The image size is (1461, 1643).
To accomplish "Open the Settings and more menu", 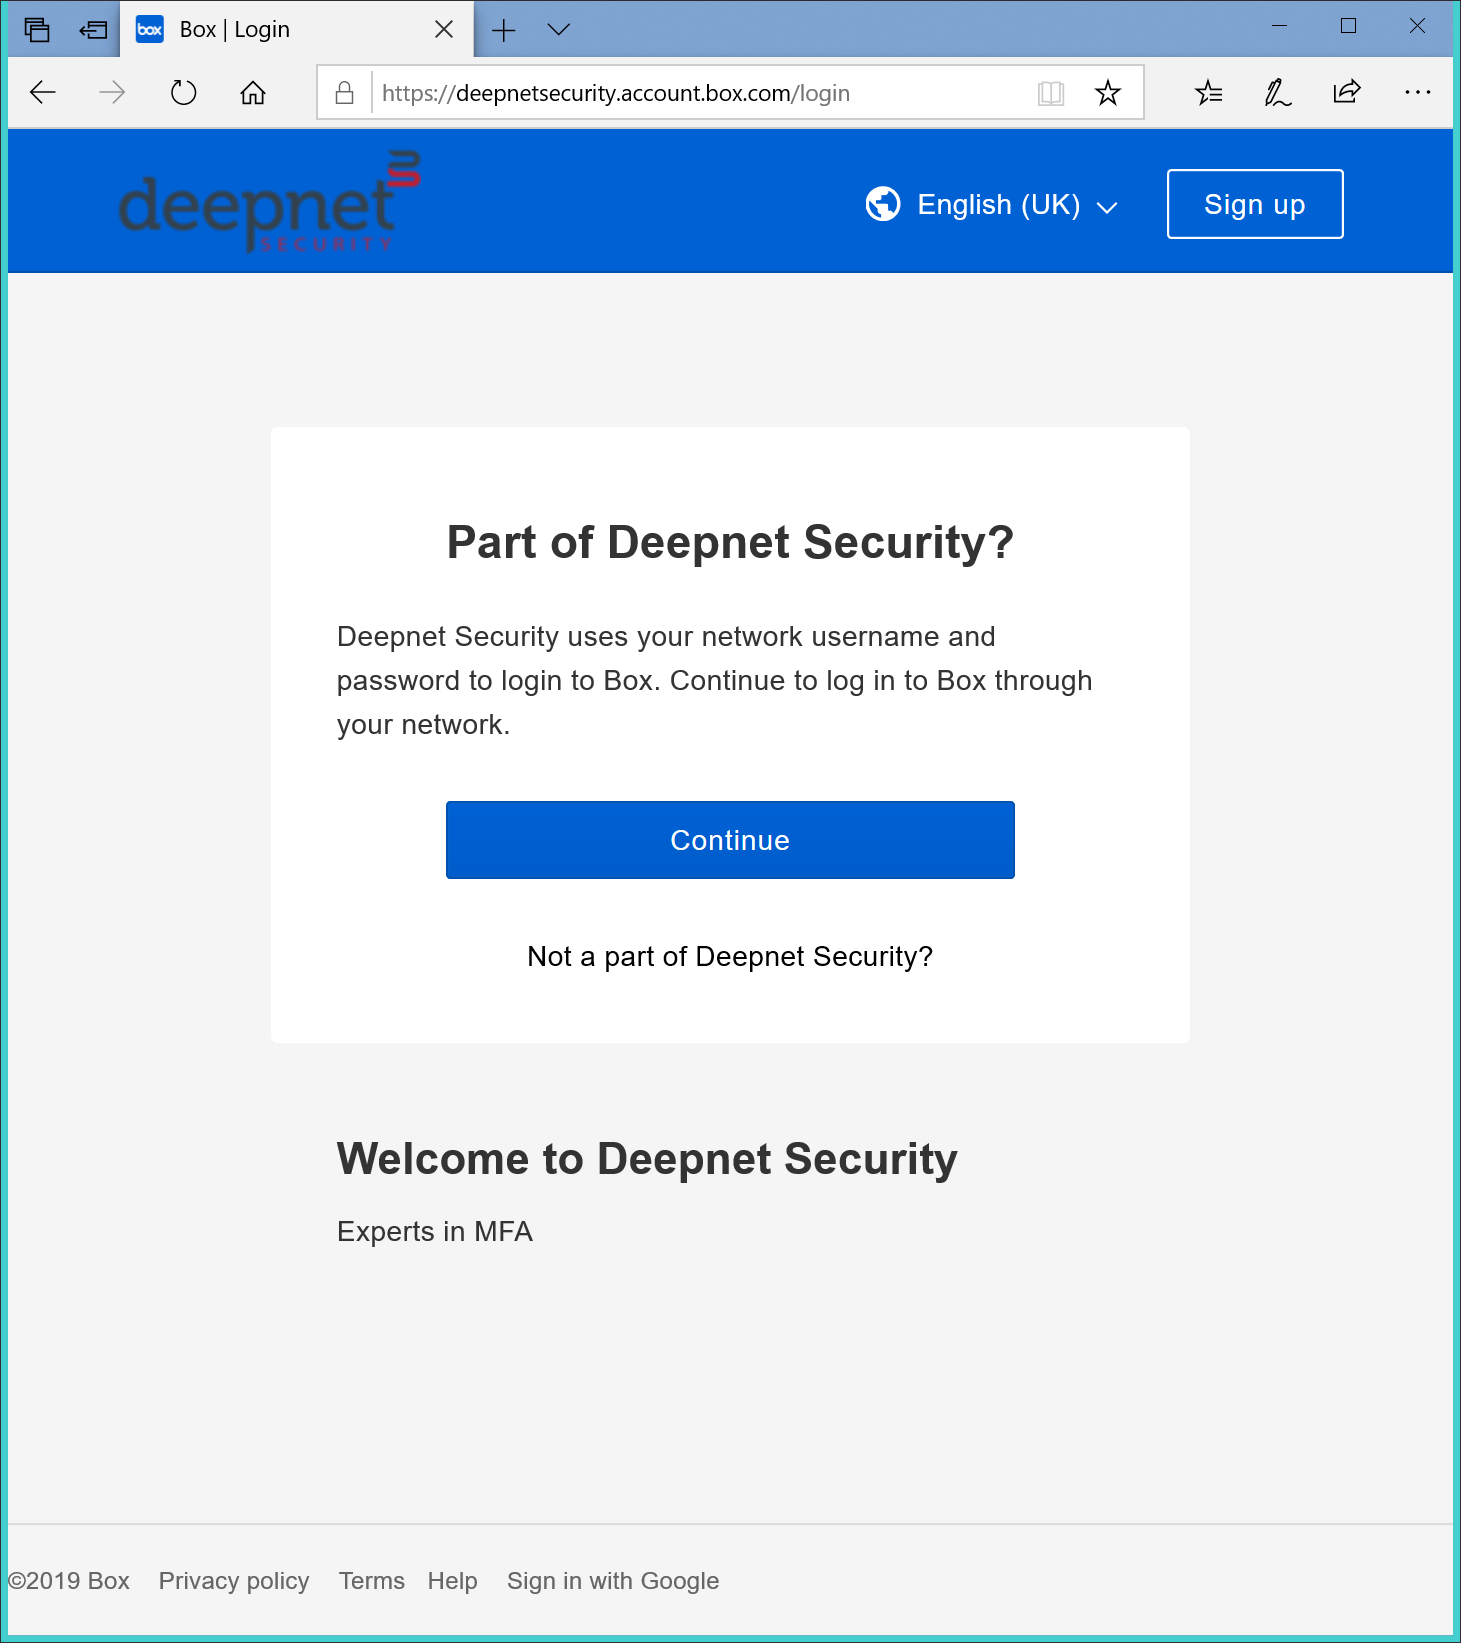I will point(1417,93).
